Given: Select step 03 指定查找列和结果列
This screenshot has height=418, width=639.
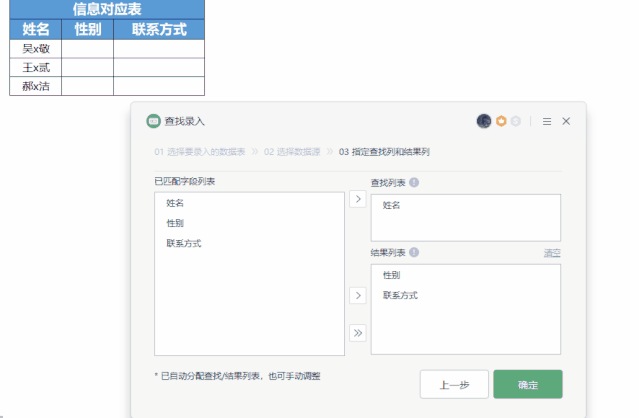Looking at the screenshot, I should 384,152.
